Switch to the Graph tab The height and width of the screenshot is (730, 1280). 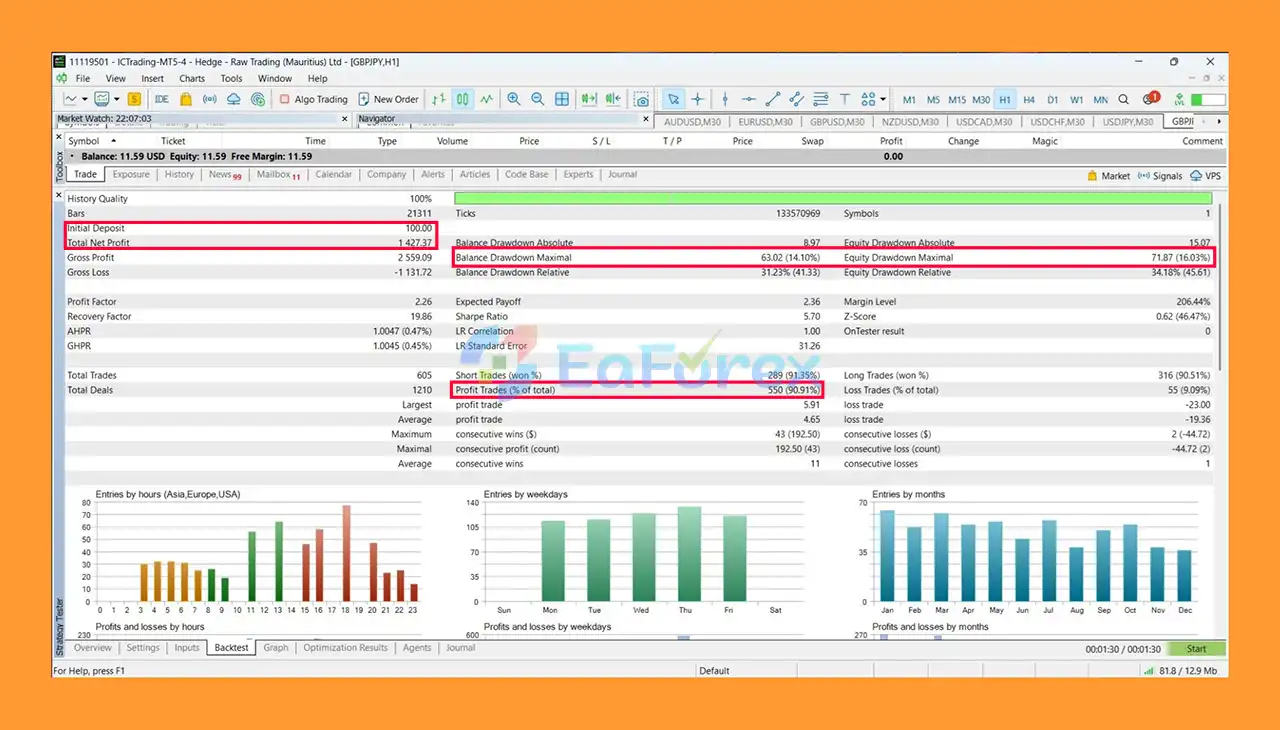click(276, 648)
